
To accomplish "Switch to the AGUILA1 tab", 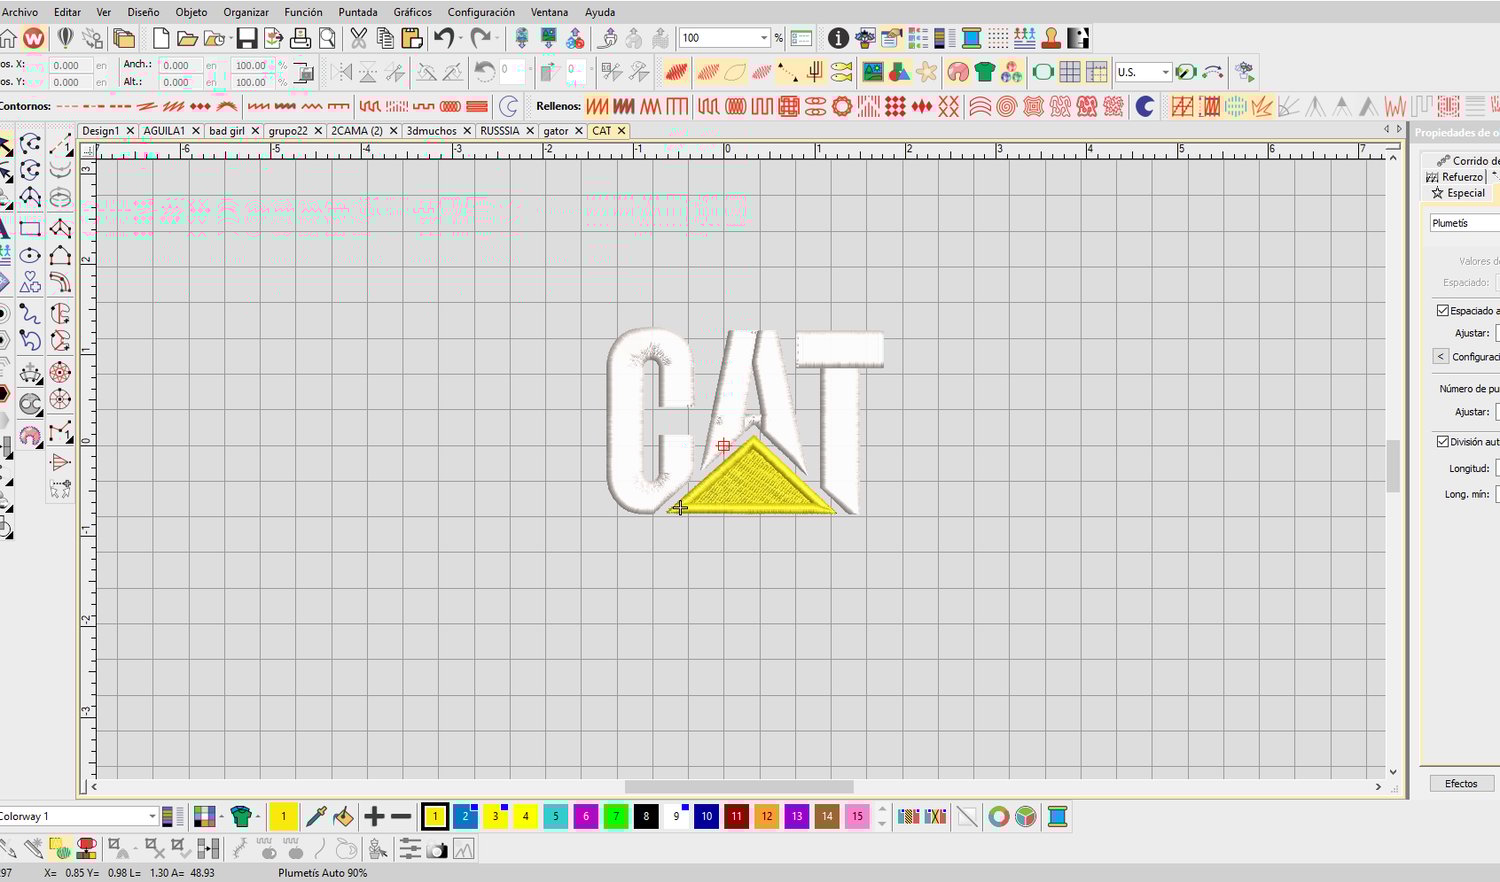I will coord(164,131).
